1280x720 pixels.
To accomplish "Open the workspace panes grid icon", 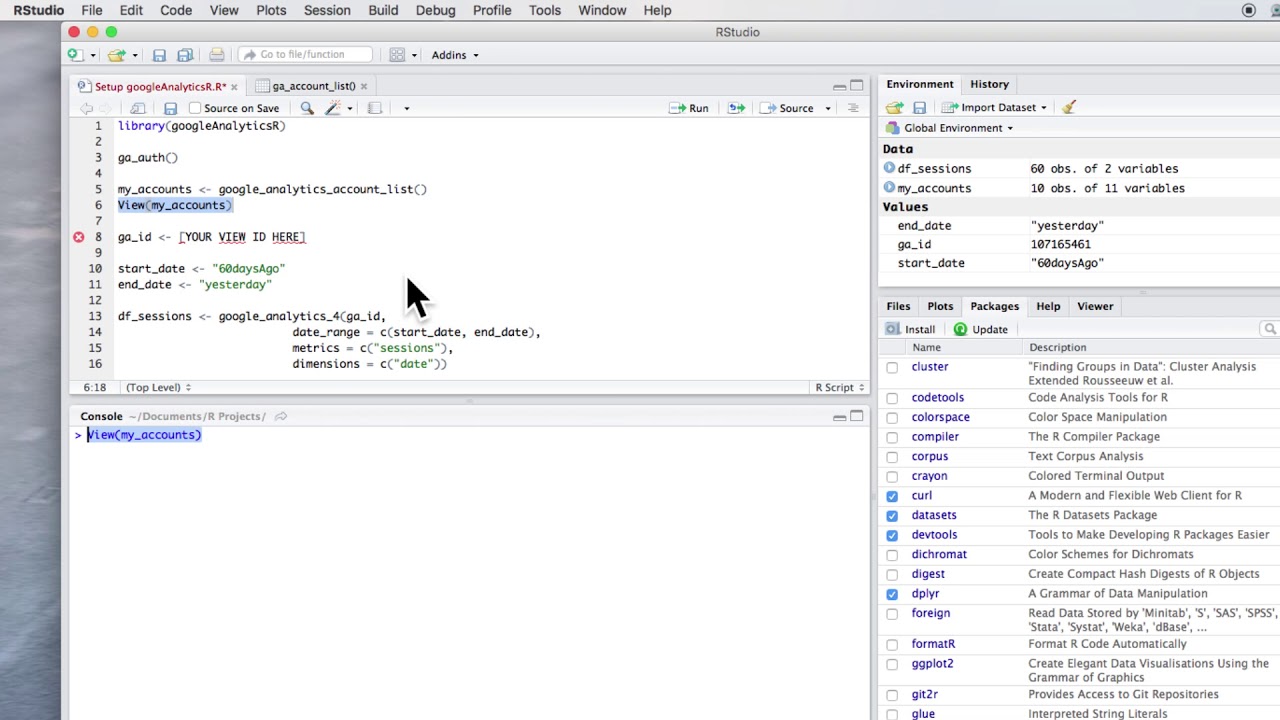I will pos(397,55).
